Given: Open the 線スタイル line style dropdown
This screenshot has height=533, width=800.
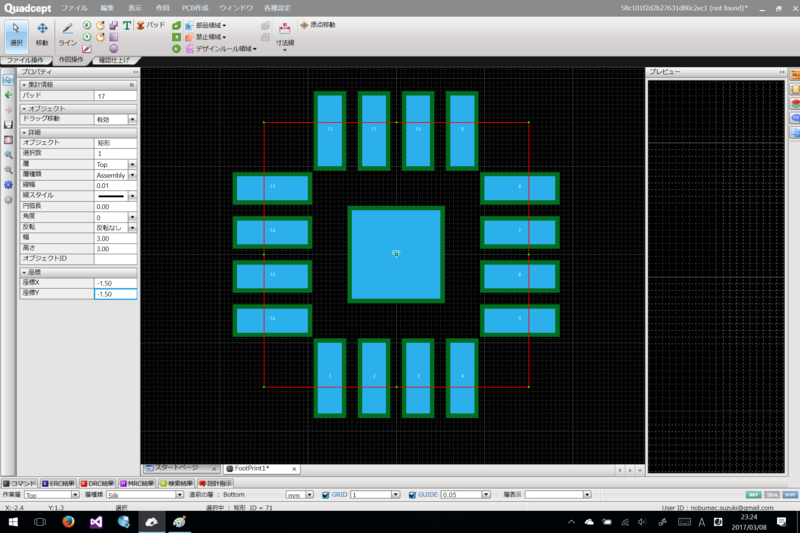Looking at the screenshot, I should (132, 196).
